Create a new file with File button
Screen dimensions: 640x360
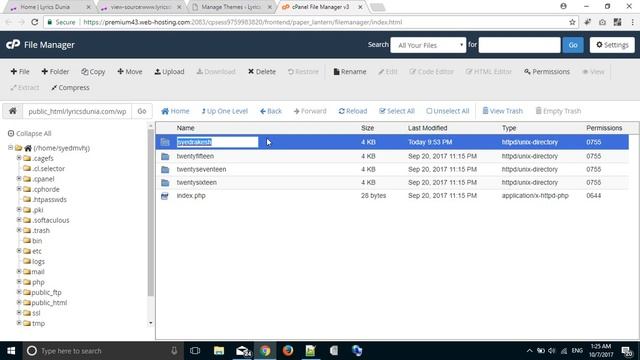point(20,71)
